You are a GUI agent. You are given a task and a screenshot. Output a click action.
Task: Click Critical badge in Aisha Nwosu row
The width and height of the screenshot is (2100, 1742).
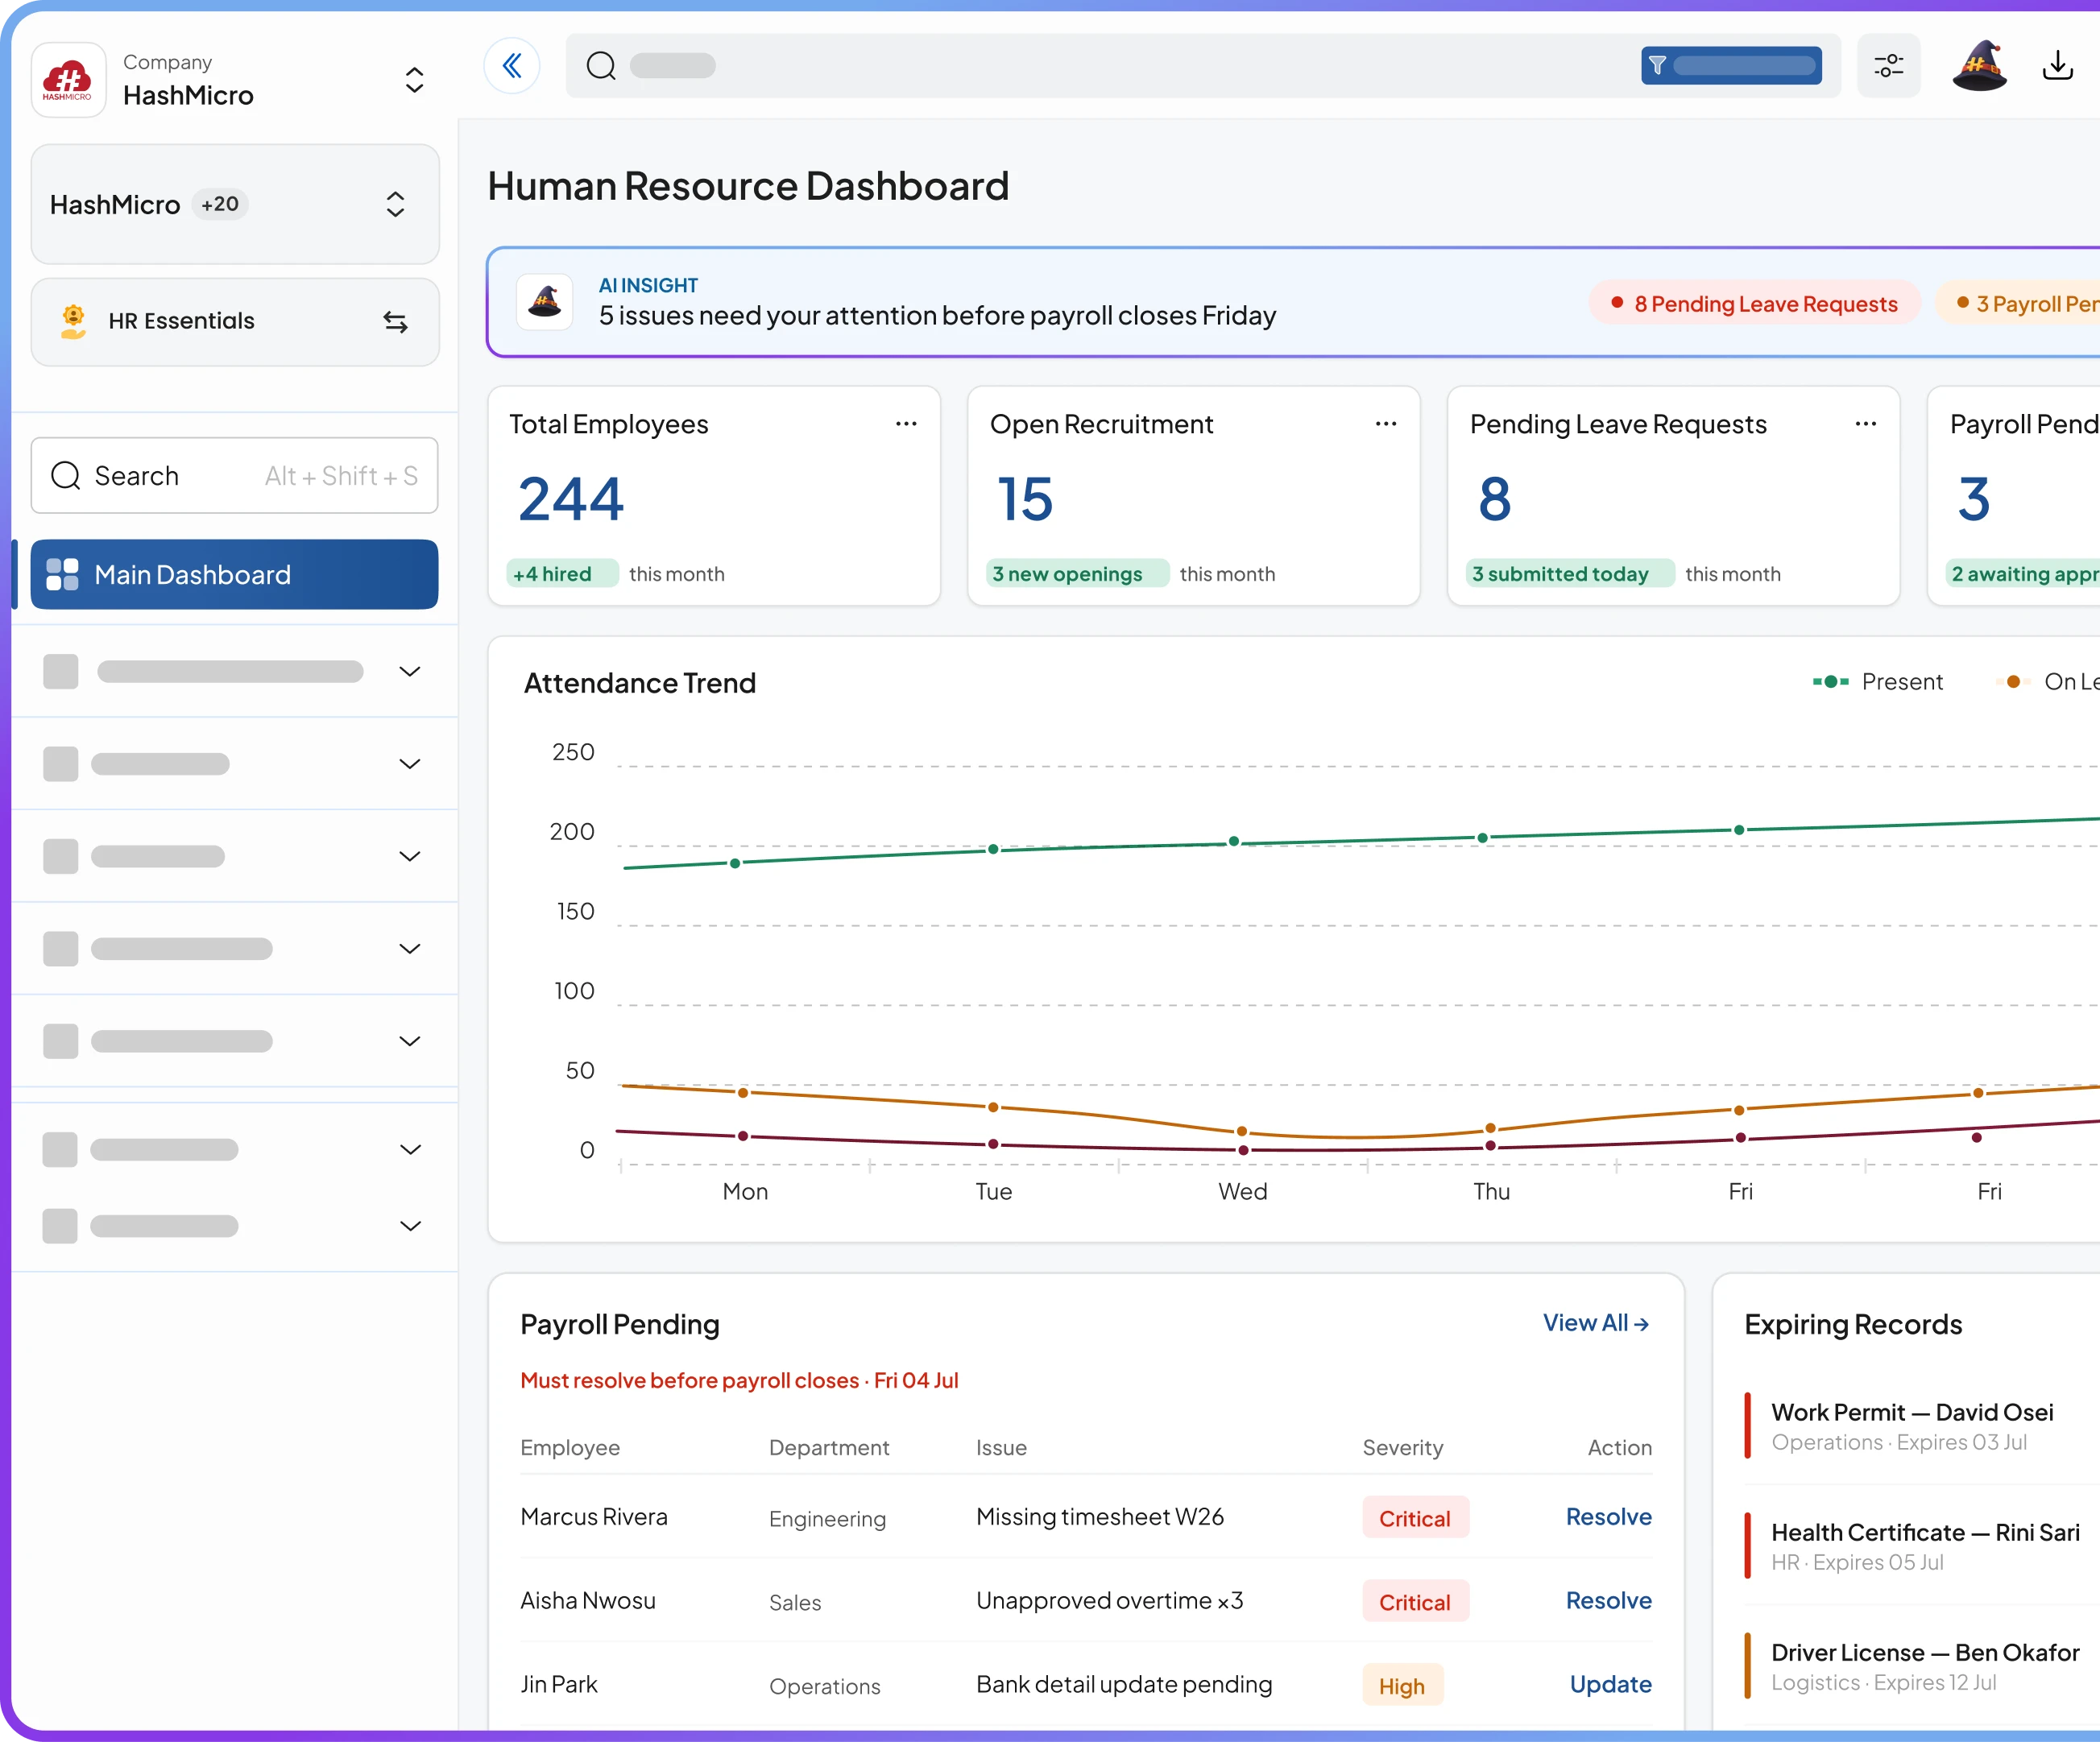point(1415,1603)
